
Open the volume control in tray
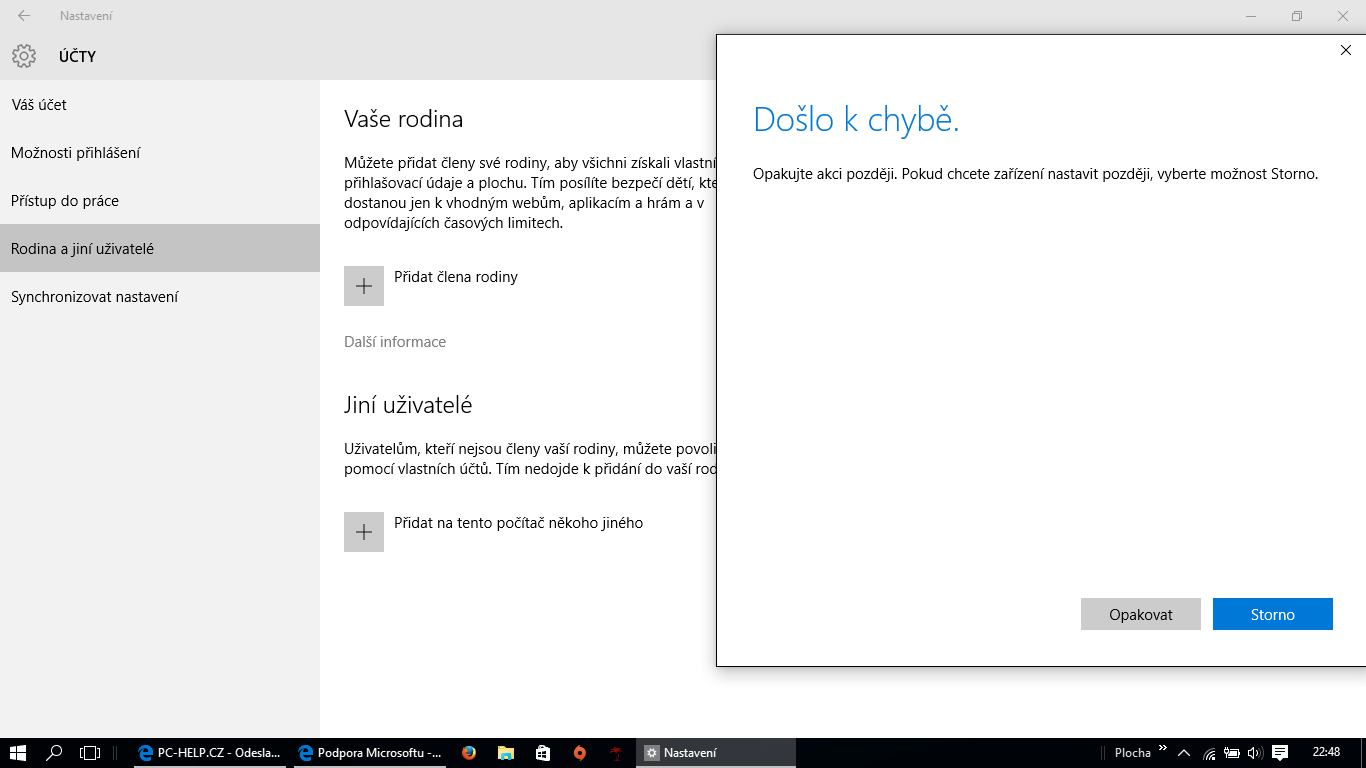pos(1255,753)
